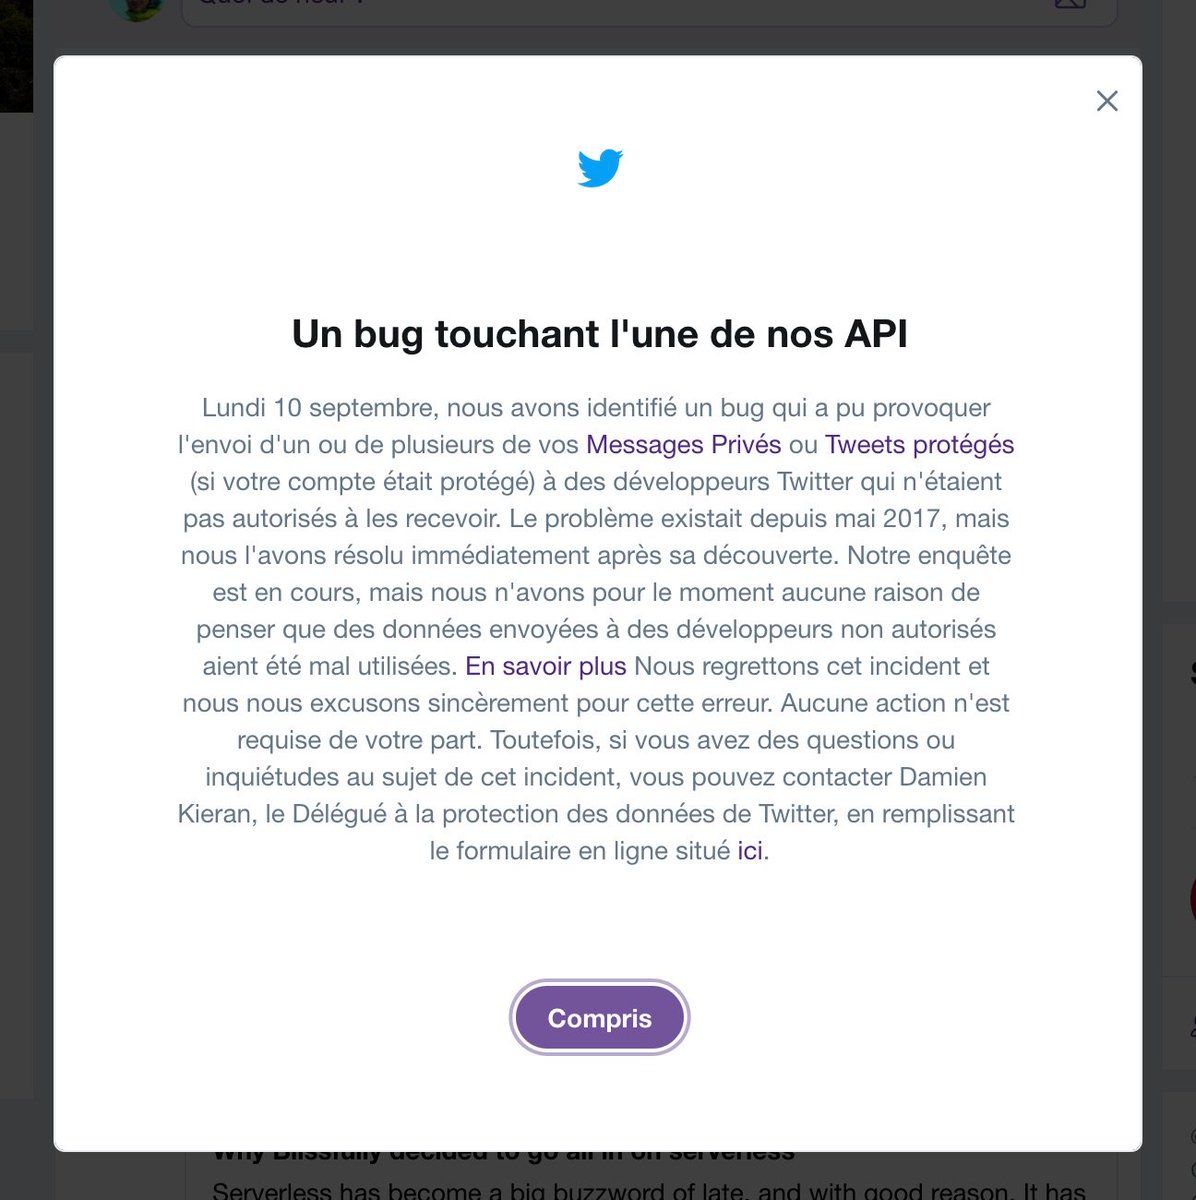Follow the En savoir plus link
Viewport: 1196px width, 1200px height.
(546, 666)
